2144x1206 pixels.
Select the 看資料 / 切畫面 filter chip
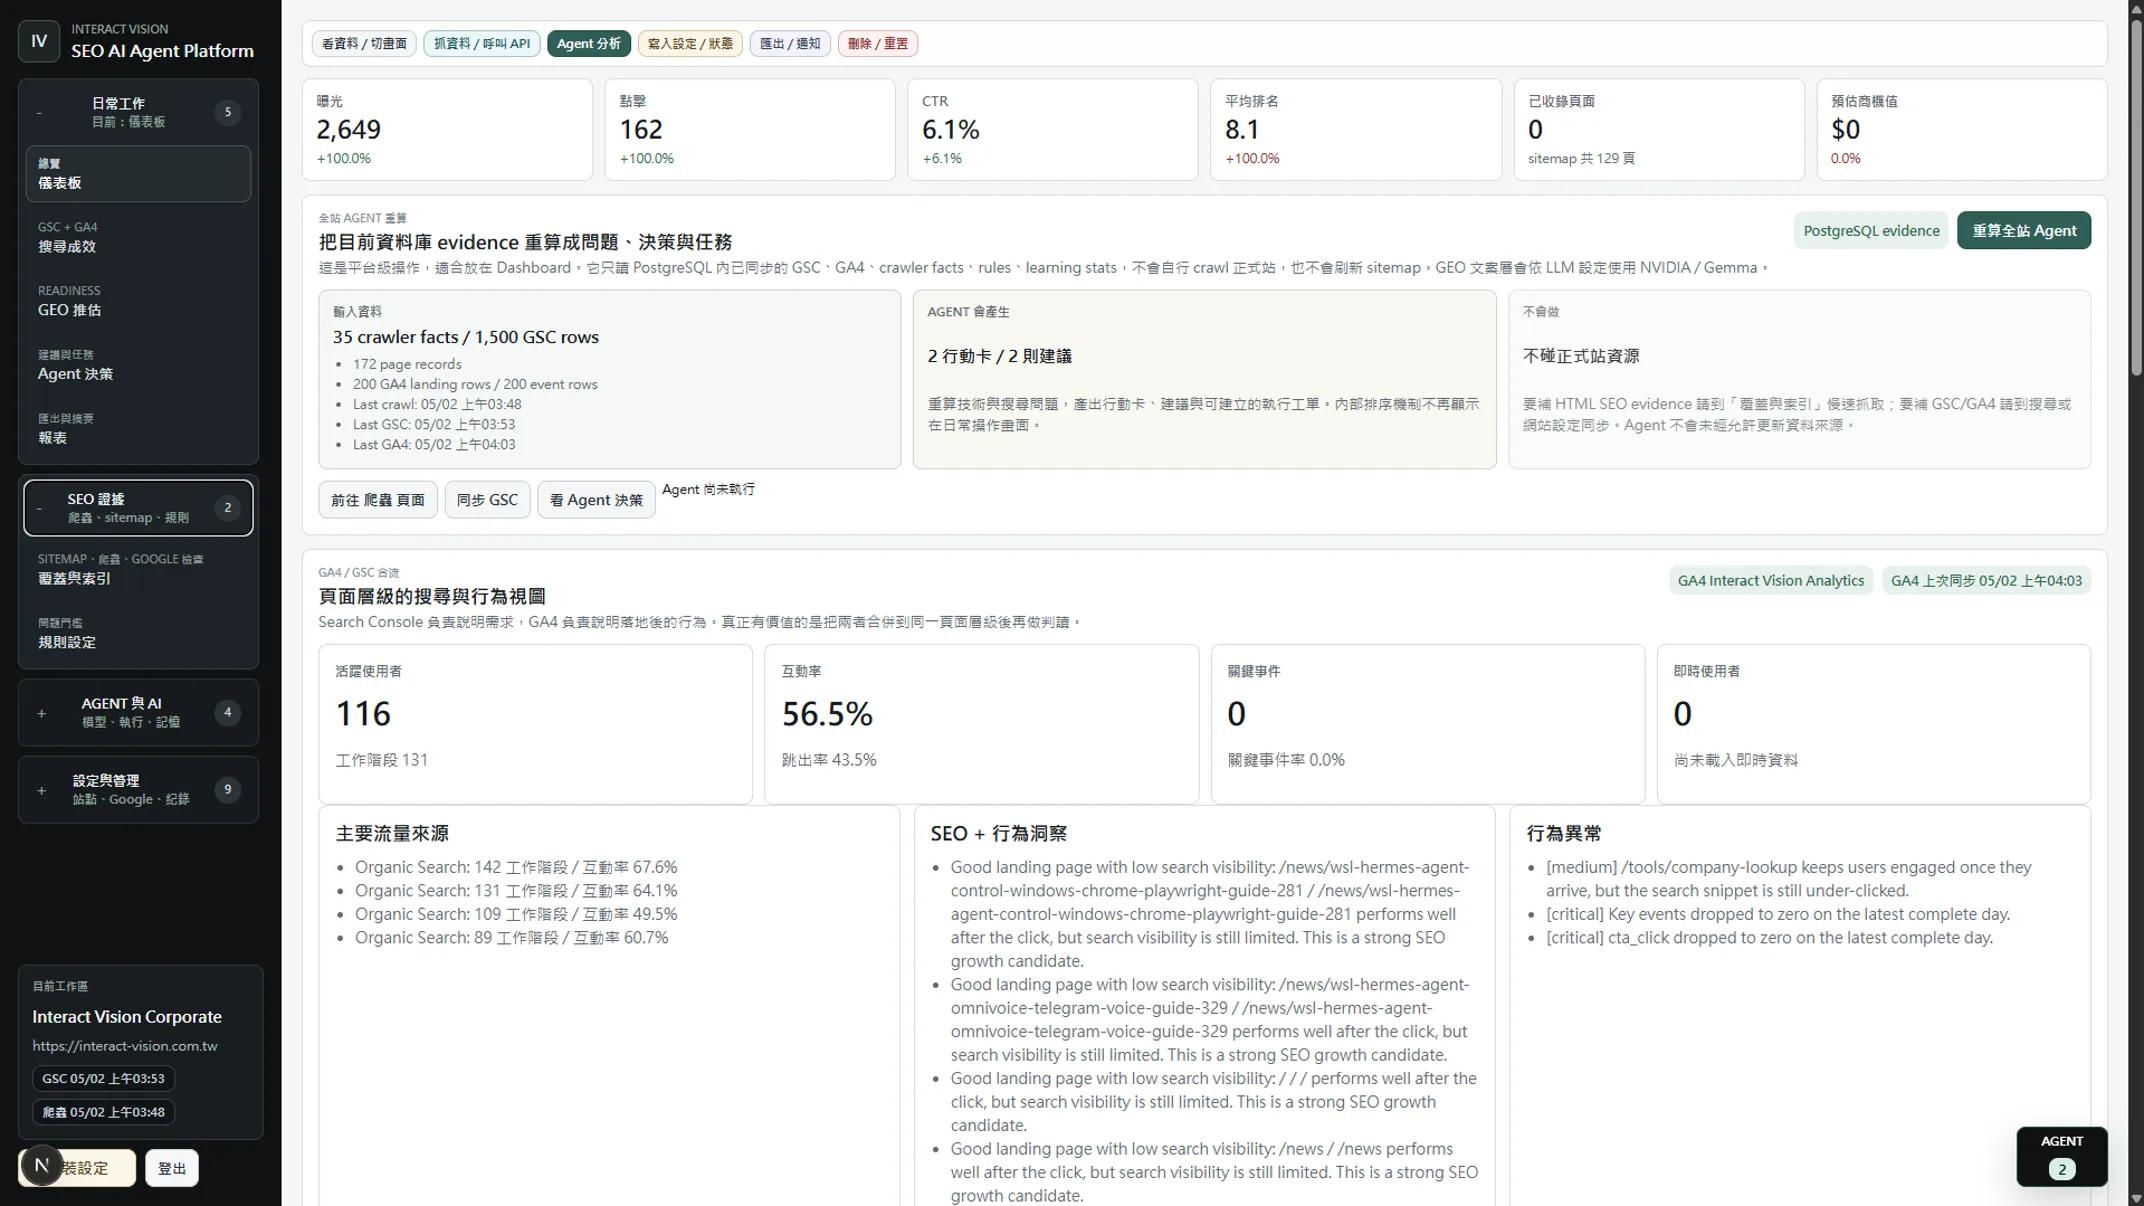click(364, 44)
